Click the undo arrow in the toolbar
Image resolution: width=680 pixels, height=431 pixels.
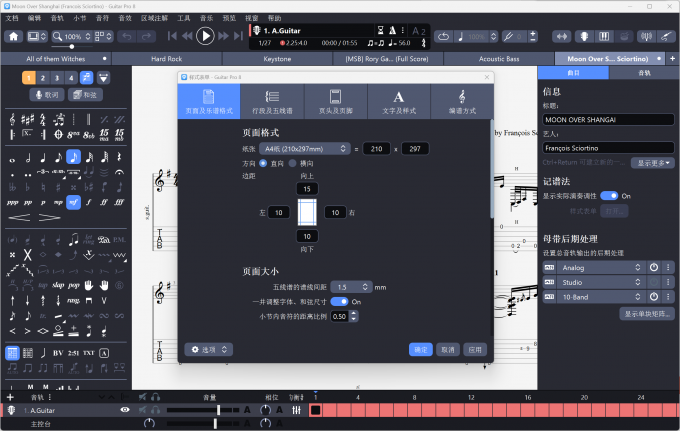(x=127, y=36)
